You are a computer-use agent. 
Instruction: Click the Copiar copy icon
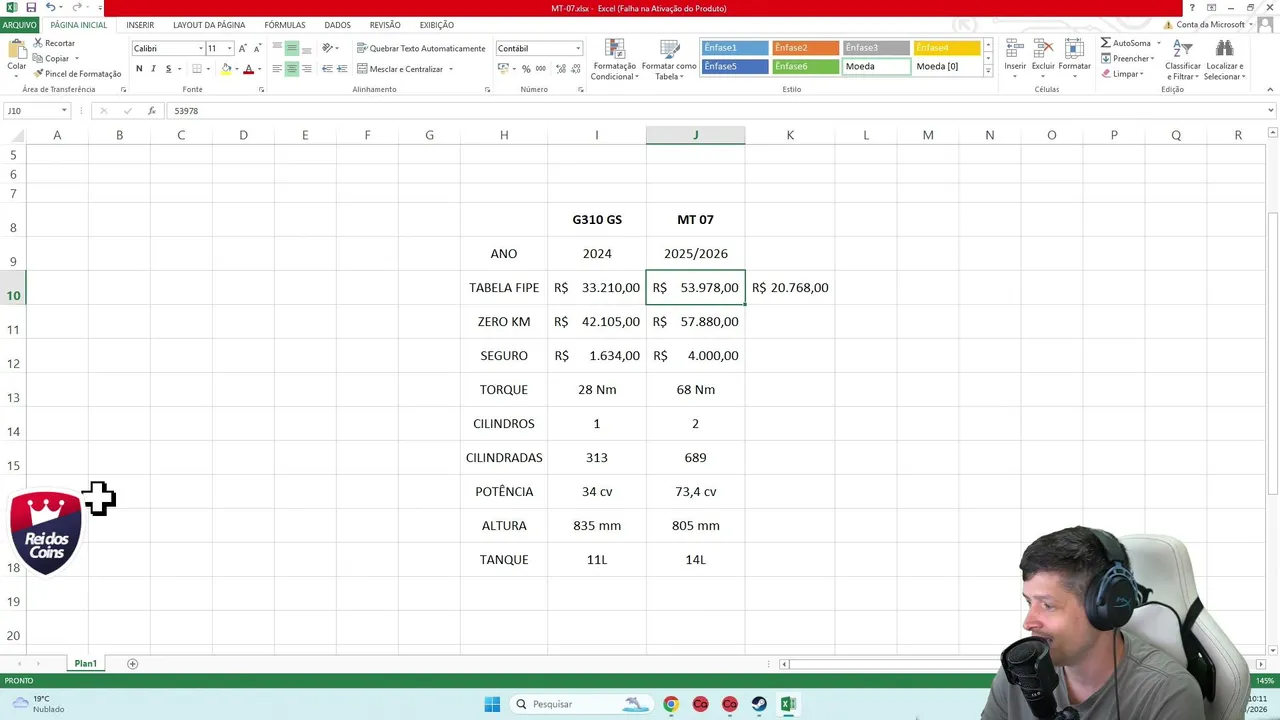(x=38, y=58)
